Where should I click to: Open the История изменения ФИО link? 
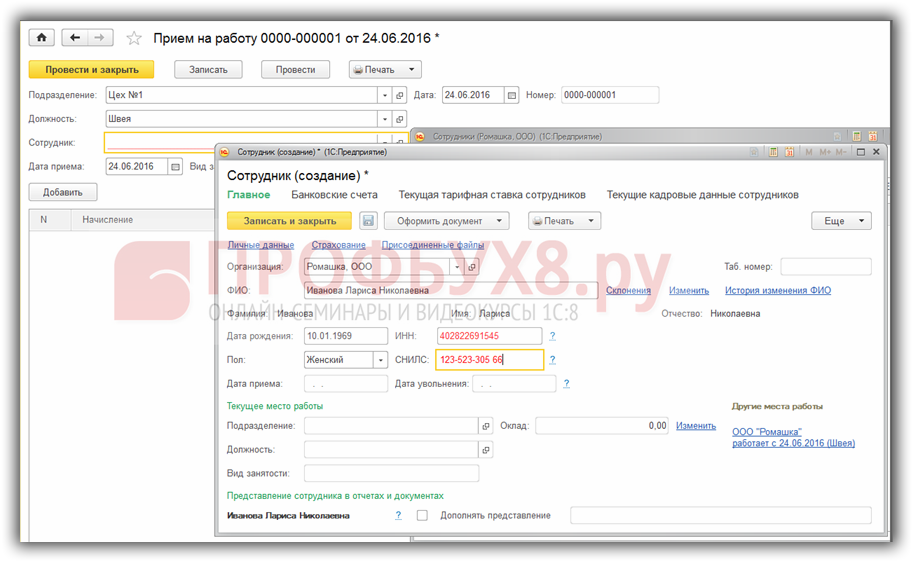click(x=778, y=291)
